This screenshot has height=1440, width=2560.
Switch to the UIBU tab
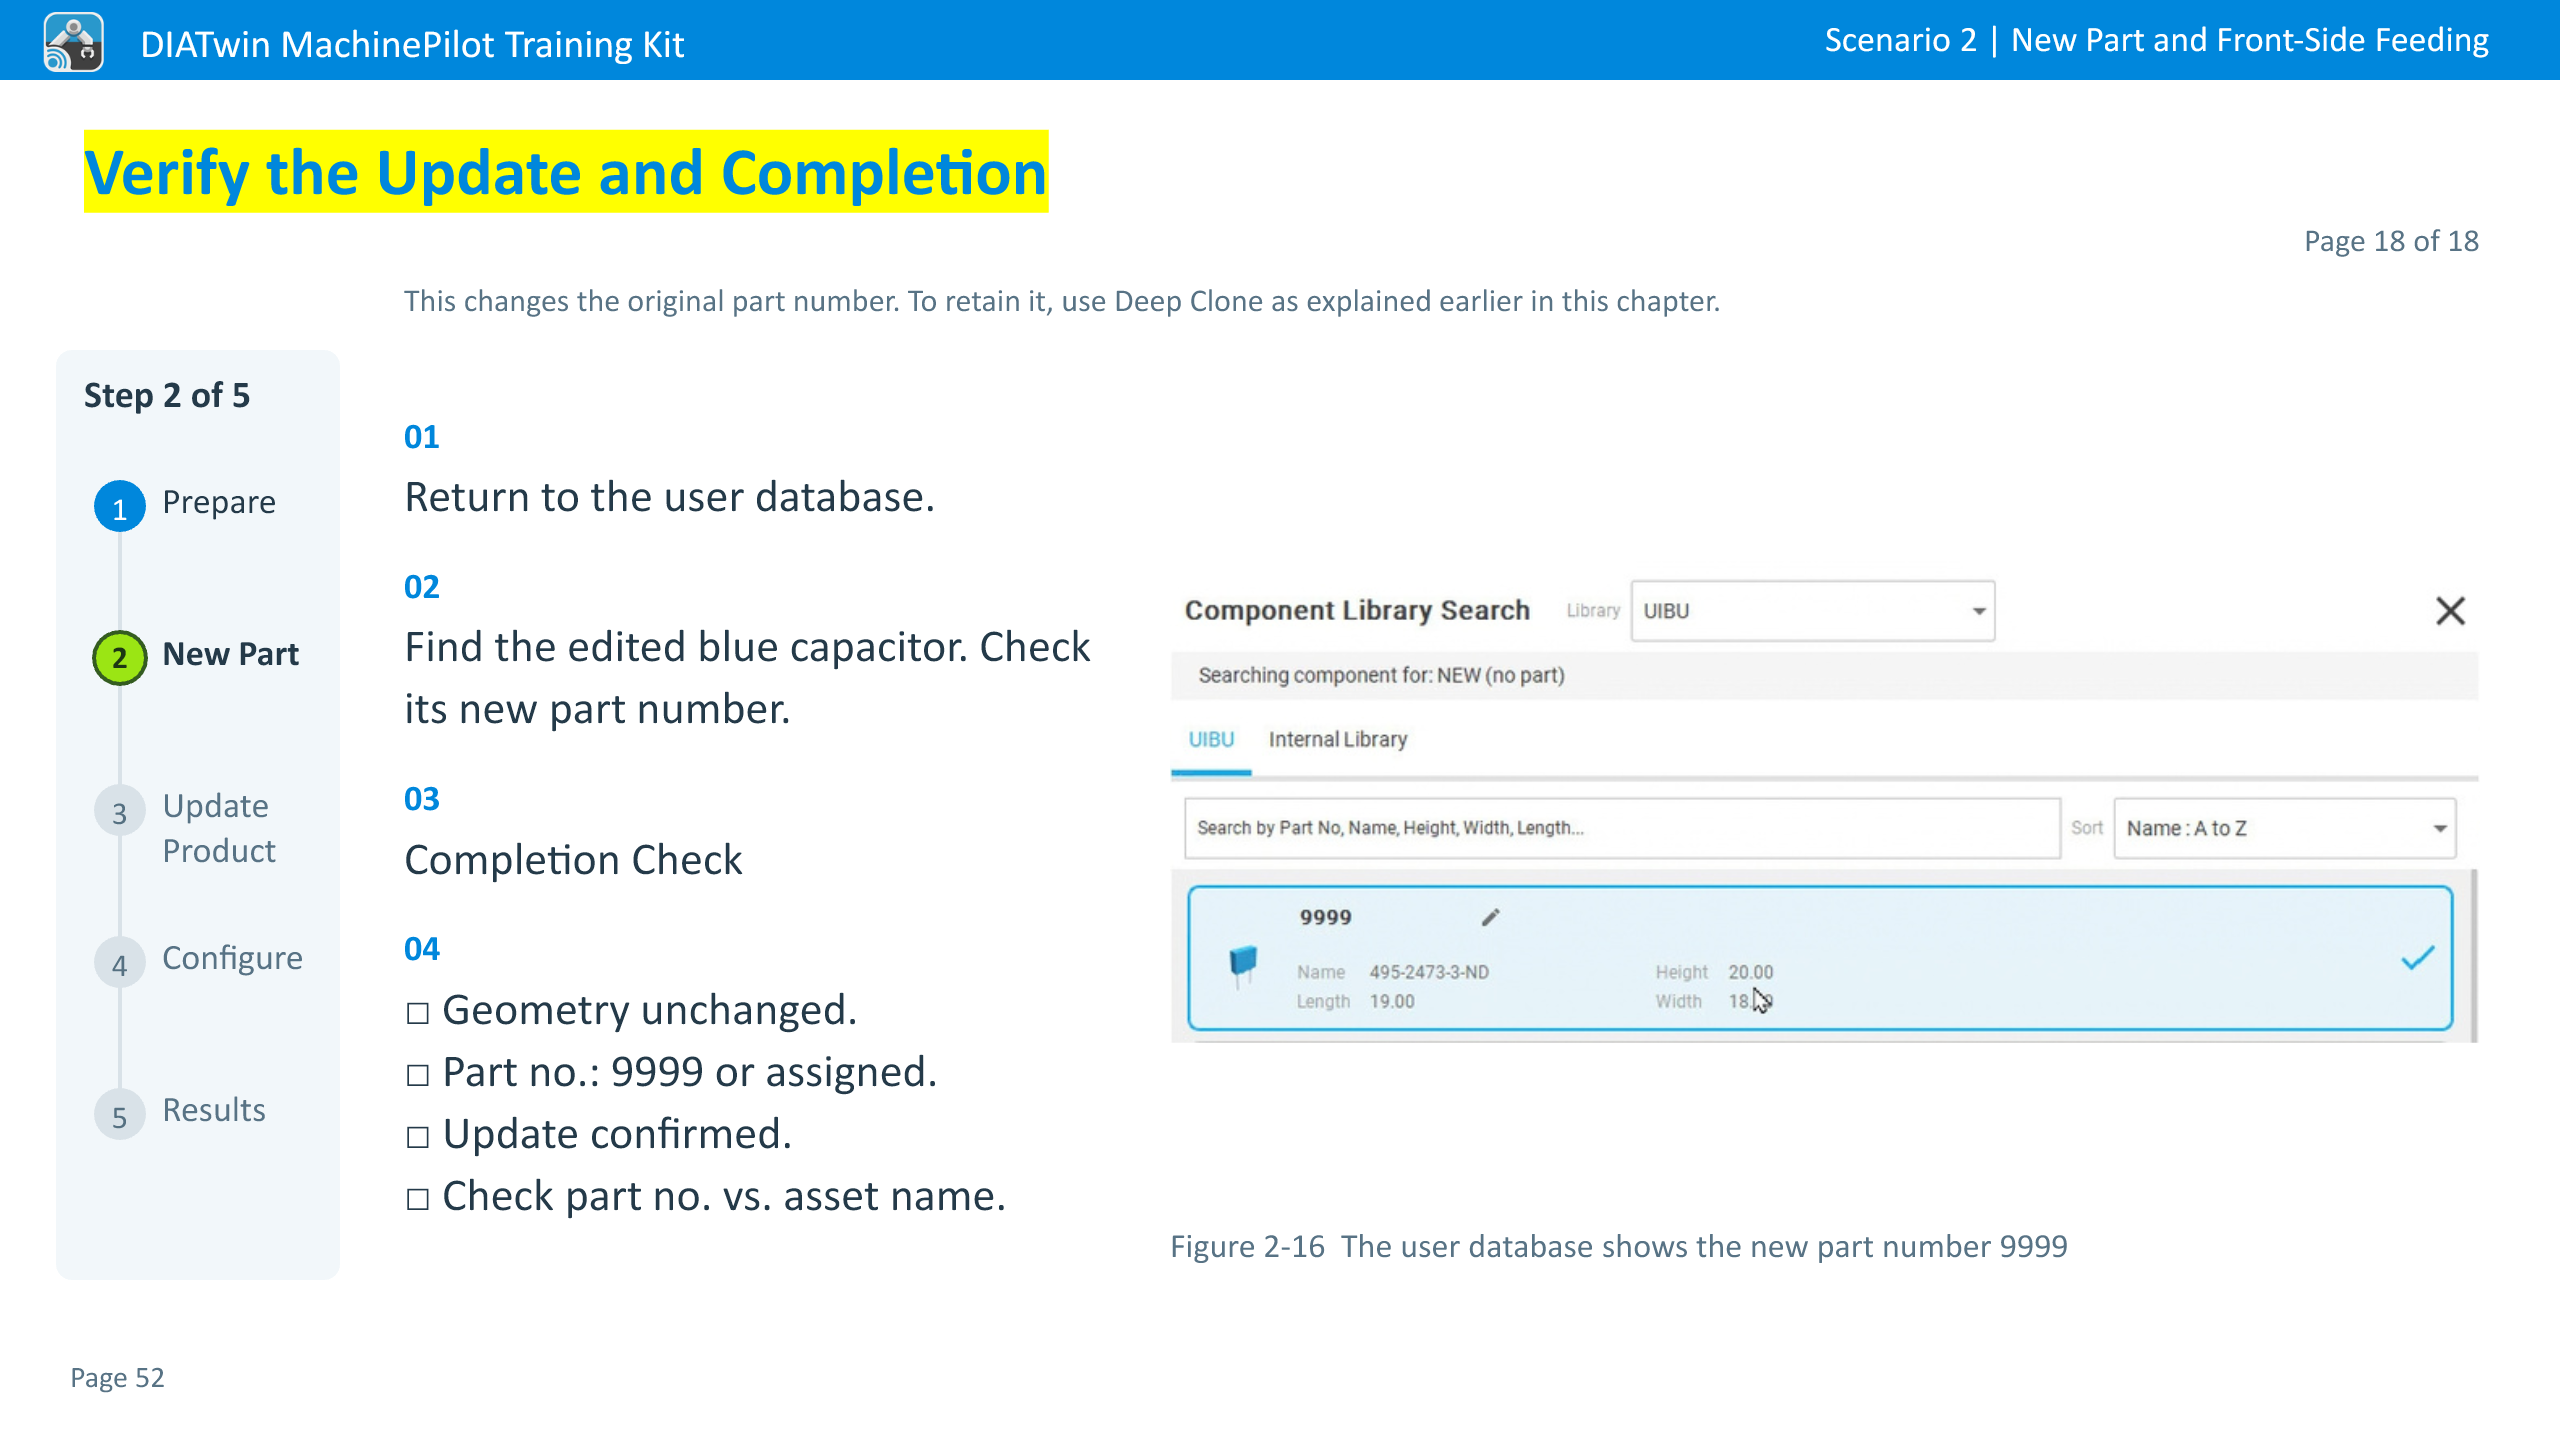point(1211,739)
